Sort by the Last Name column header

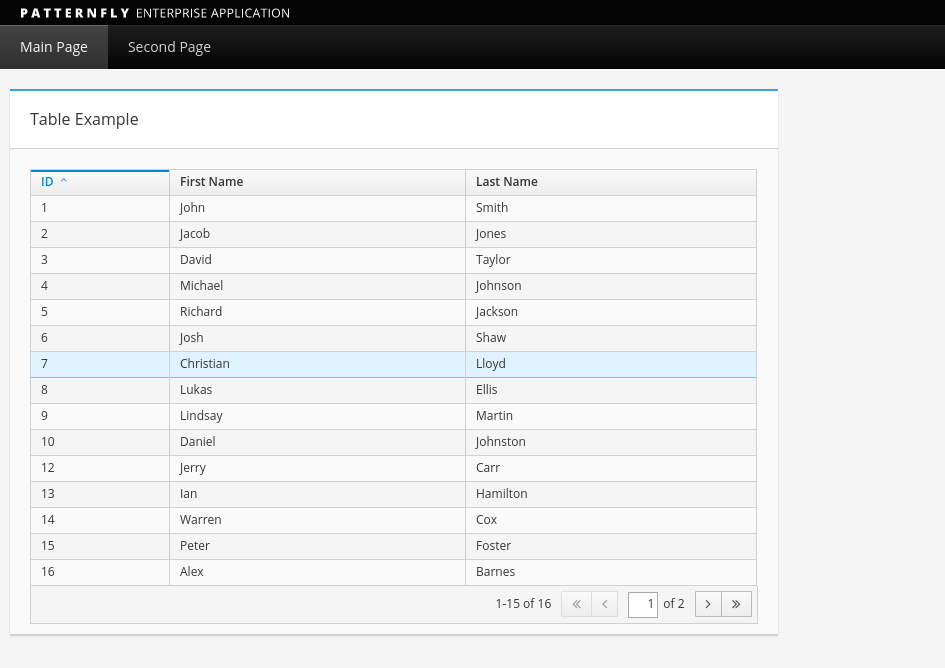coord(611,182)
